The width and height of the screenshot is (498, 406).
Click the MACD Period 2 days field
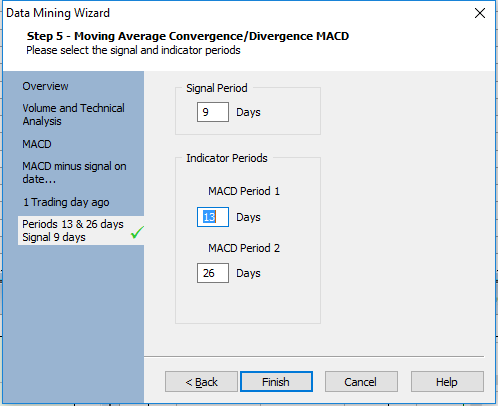(x=213, y=273)
